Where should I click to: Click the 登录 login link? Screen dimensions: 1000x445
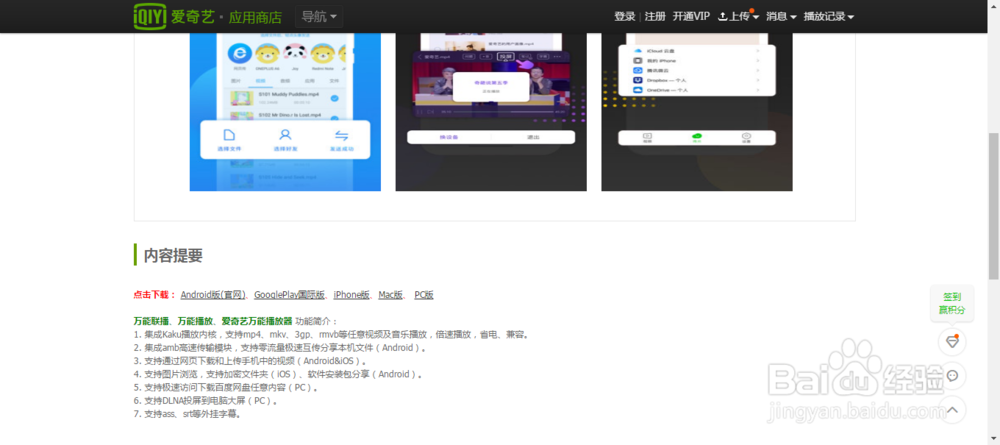coord(624,17)
